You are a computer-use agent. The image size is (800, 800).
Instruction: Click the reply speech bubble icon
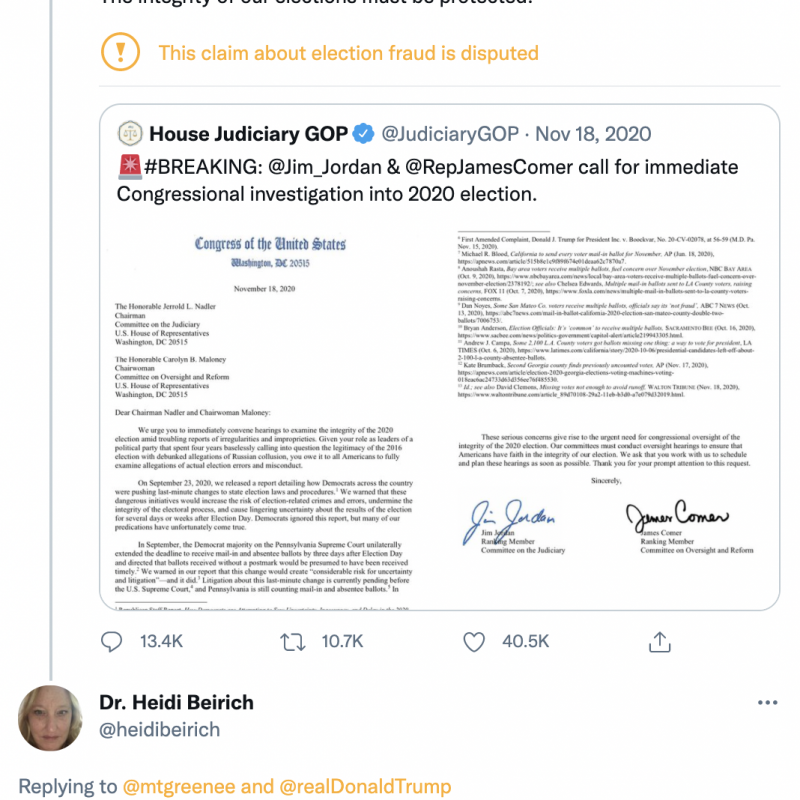click(112, 641)
